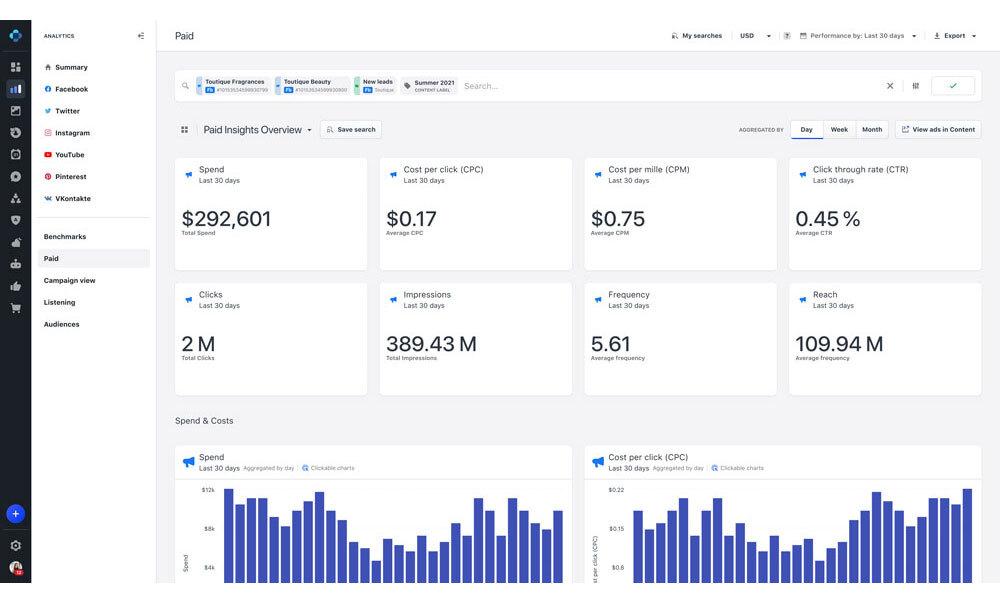Click View ads in Content button
Image resolution: width=1000 pixels, height=603 pixels.
point(938,129)
